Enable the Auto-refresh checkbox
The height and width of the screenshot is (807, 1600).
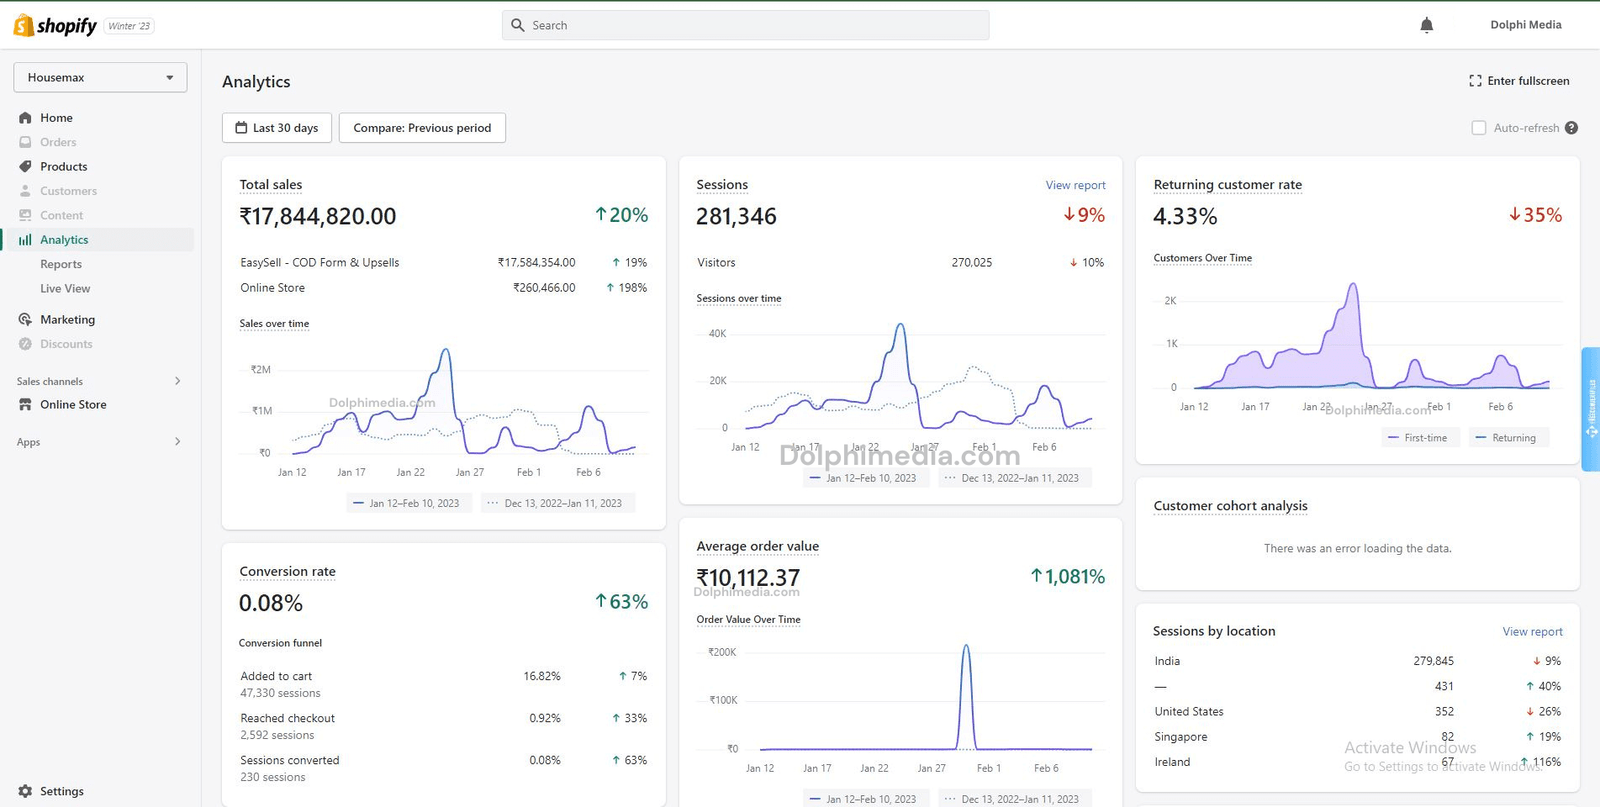(1478, 128)
